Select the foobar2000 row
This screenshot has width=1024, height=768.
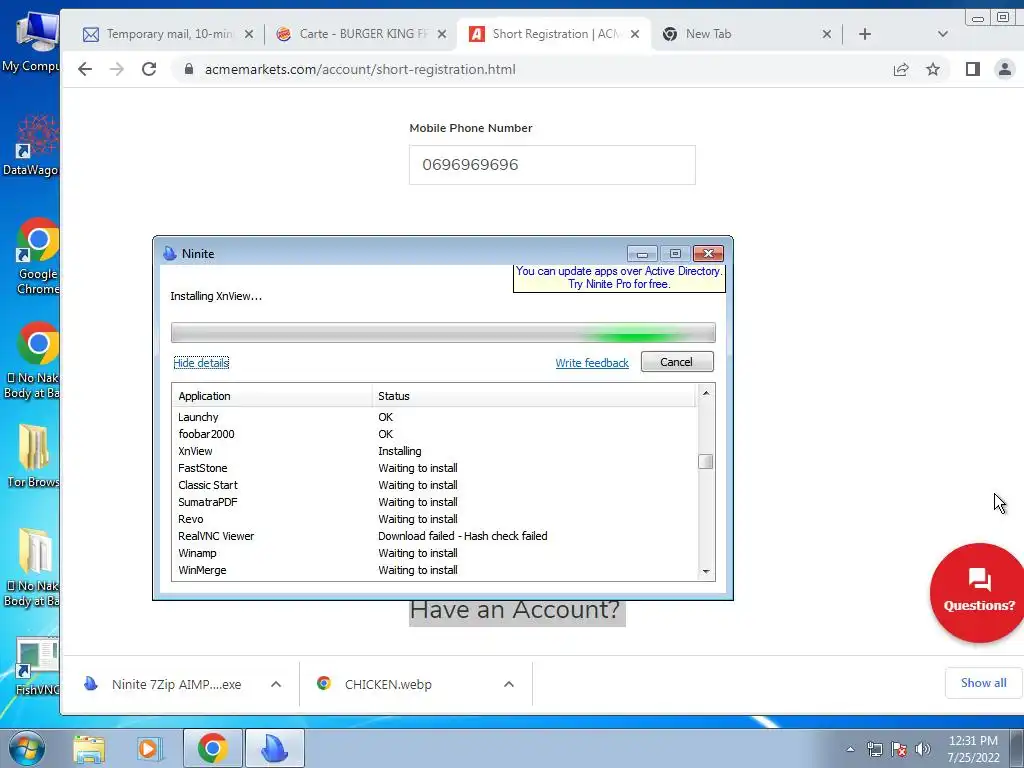(434, 434)
